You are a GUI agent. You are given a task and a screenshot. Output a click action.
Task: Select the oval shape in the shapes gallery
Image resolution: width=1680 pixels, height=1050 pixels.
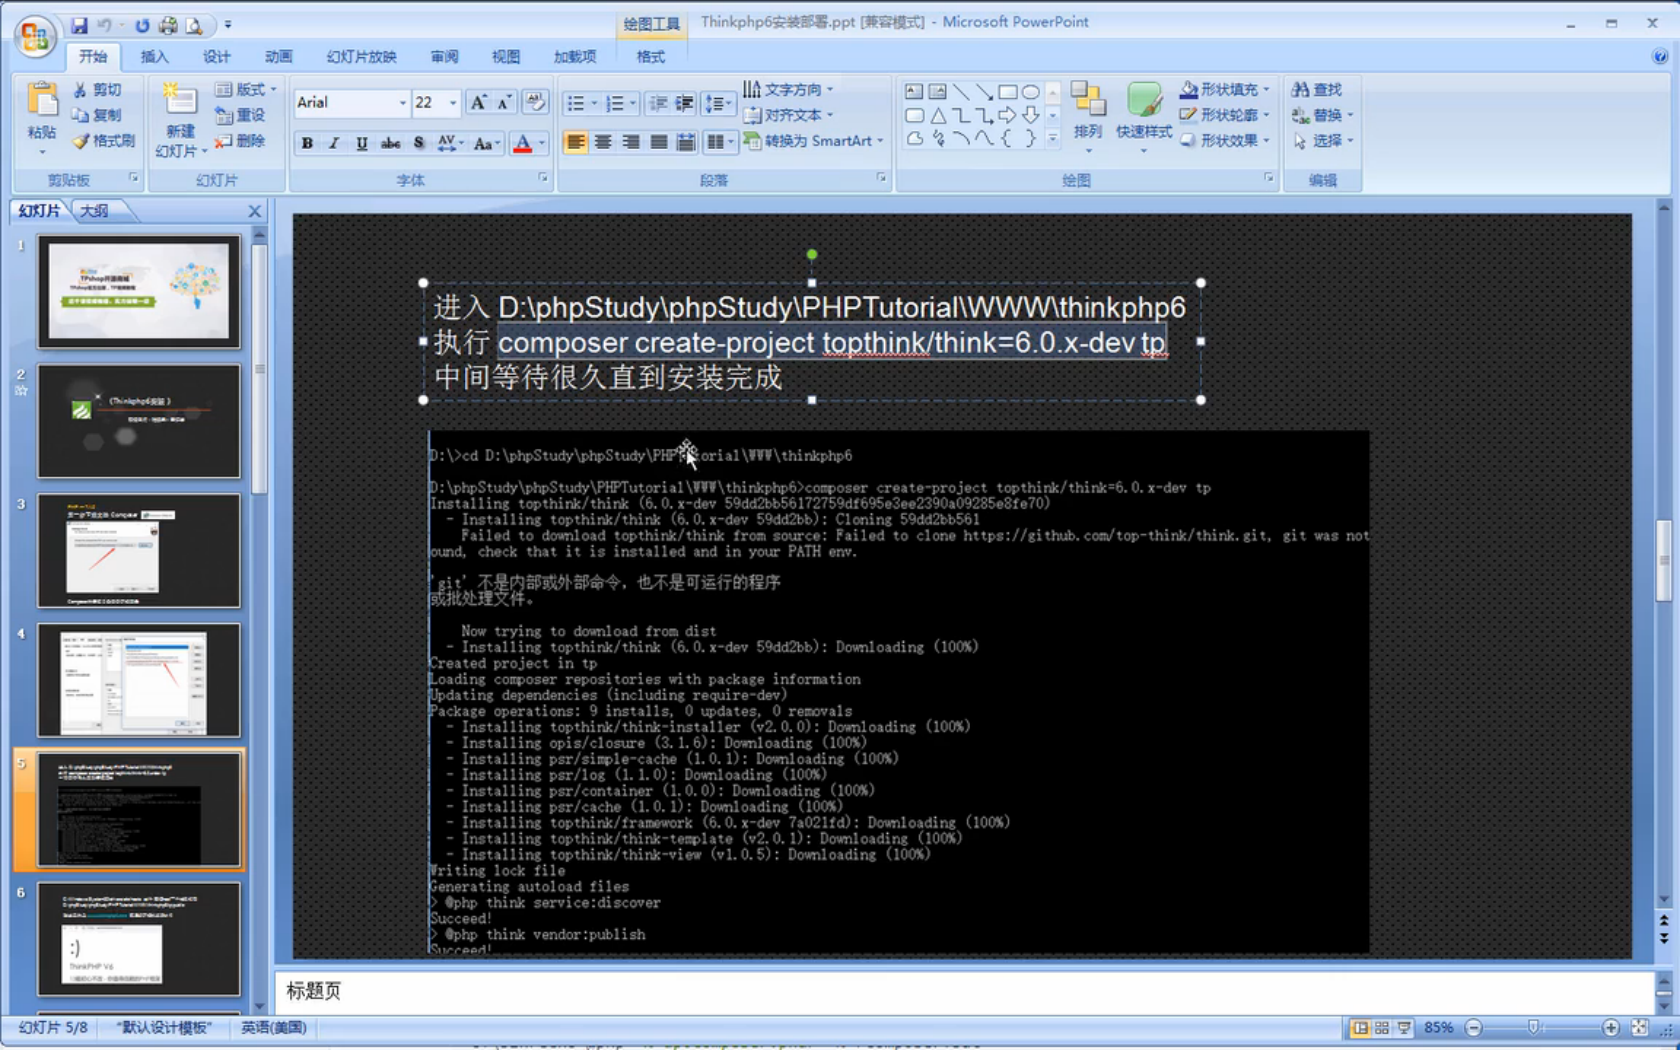[x=1030, y=91]
